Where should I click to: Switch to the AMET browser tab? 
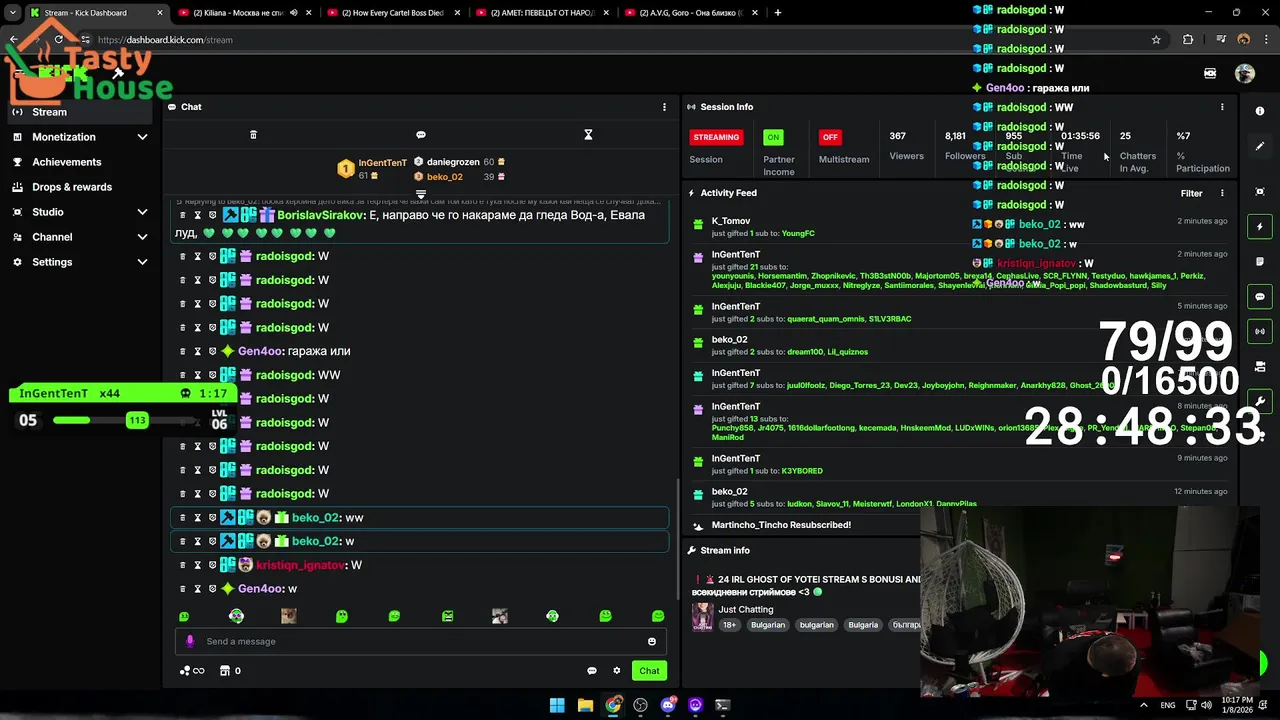coord(542,13)
